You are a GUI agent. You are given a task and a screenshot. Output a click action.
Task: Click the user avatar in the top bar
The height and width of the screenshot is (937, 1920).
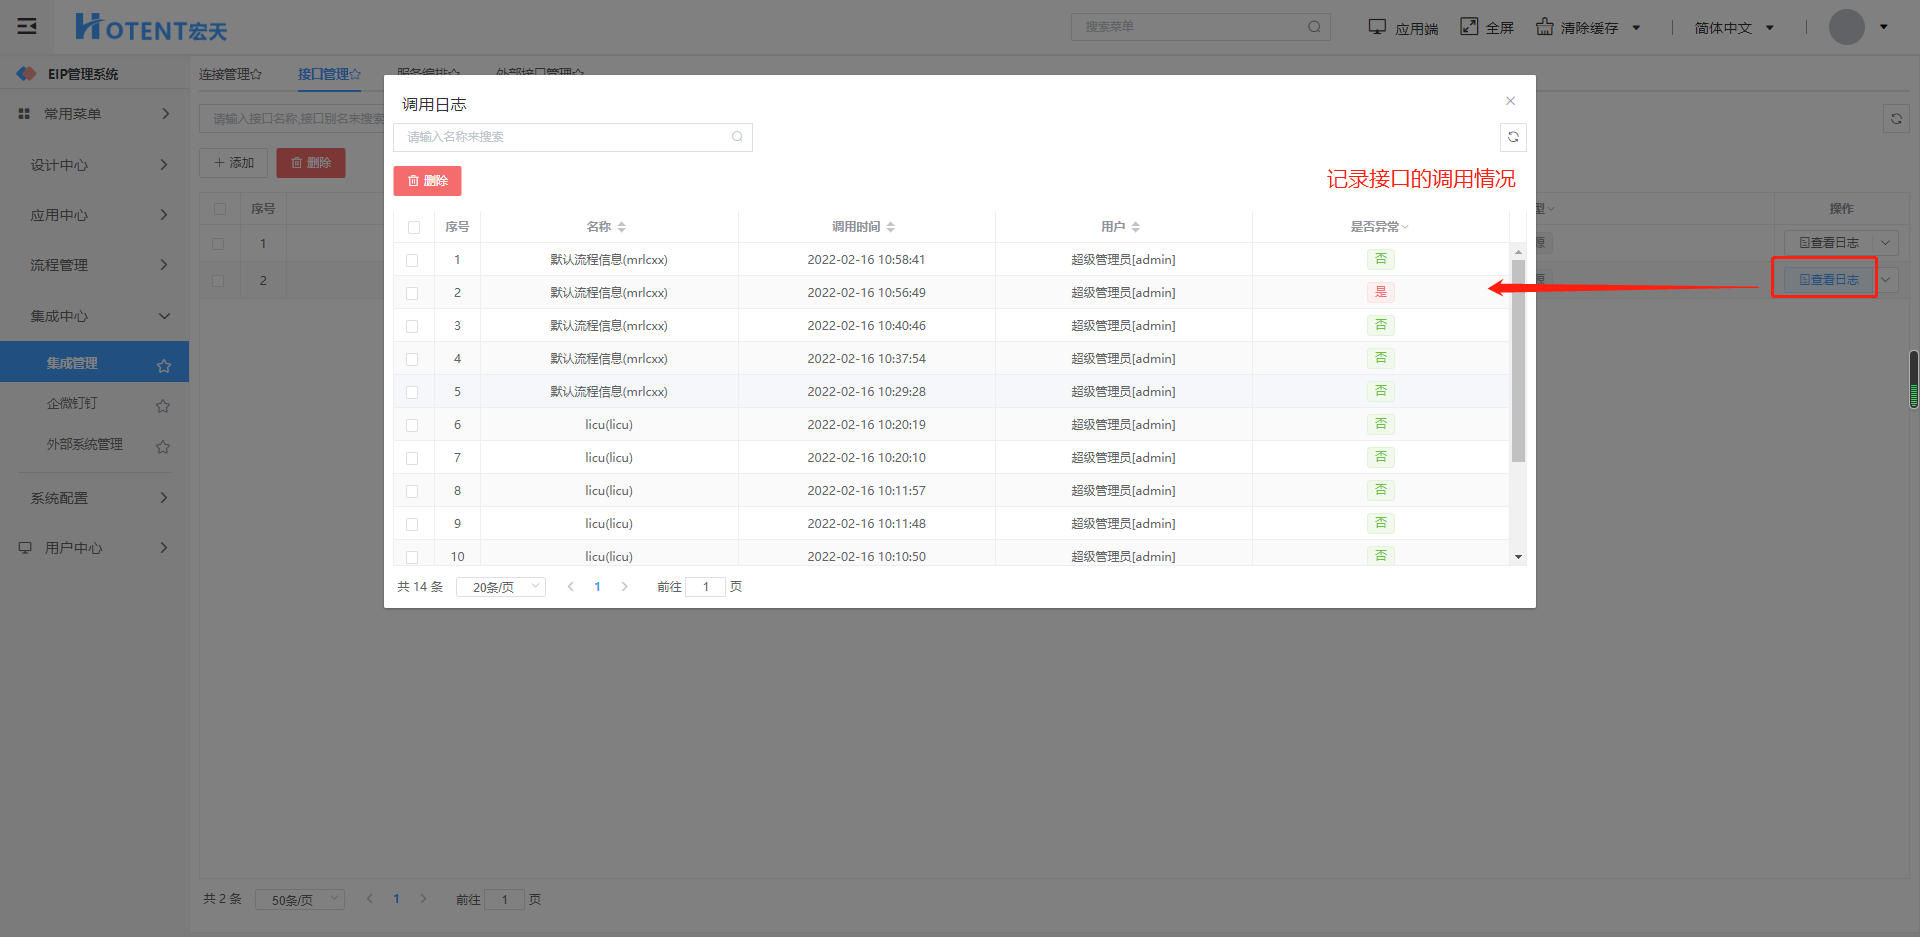point(1846,27)
